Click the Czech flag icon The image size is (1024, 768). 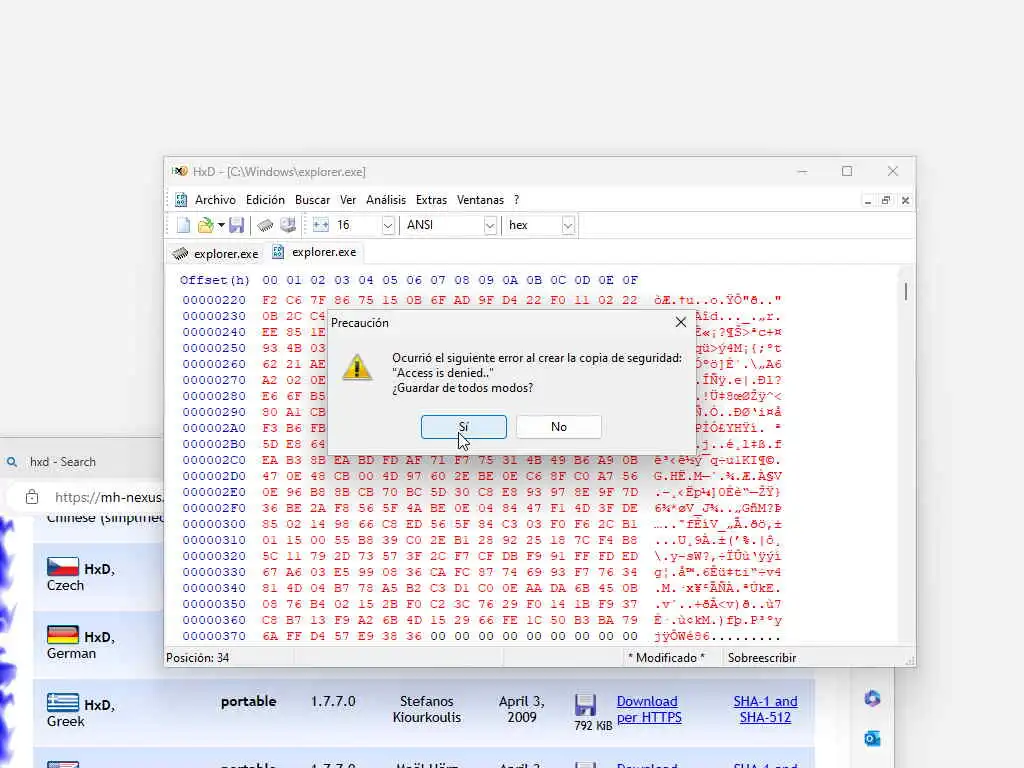point(63,567)
